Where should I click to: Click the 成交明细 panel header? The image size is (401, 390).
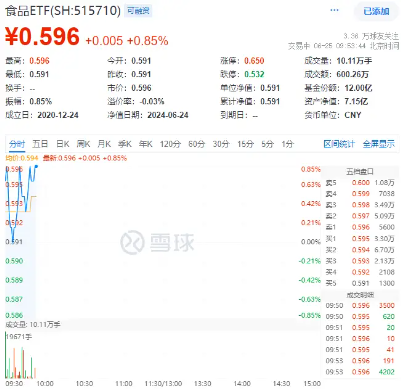(x=360, y=295)
